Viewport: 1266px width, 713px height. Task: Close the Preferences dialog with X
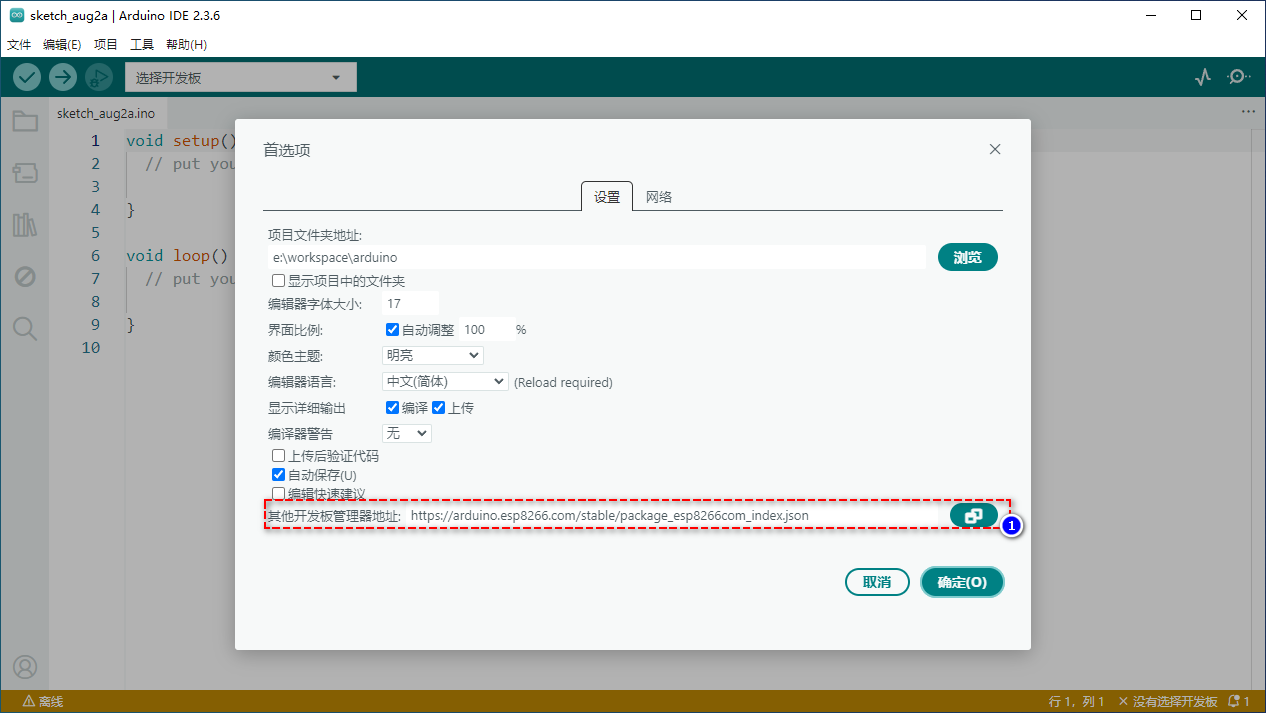995,149
